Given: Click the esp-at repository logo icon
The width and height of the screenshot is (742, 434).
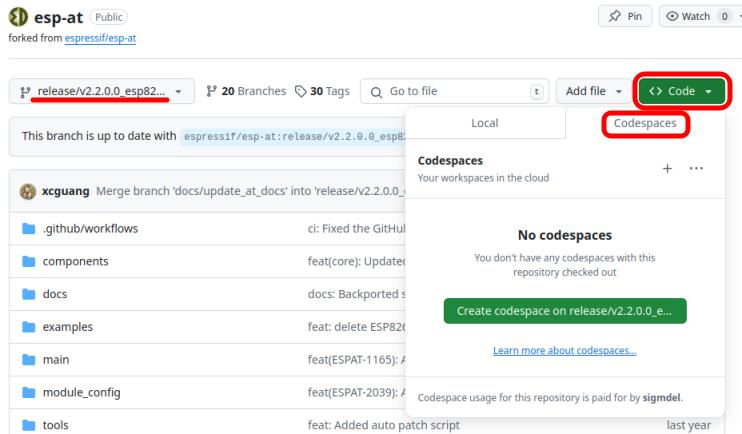Looking at the screenshot, I should tap(17, 18).
